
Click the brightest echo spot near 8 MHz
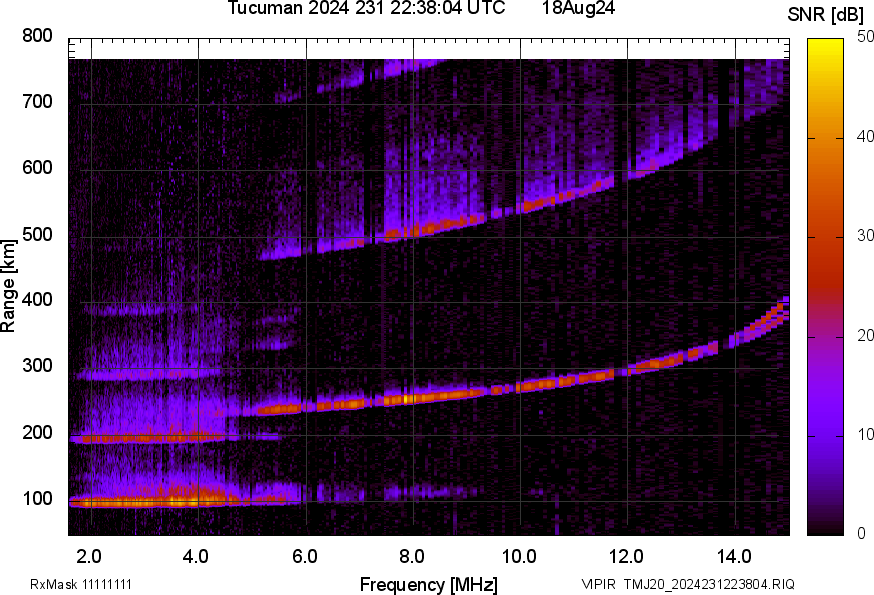point(407,399)
